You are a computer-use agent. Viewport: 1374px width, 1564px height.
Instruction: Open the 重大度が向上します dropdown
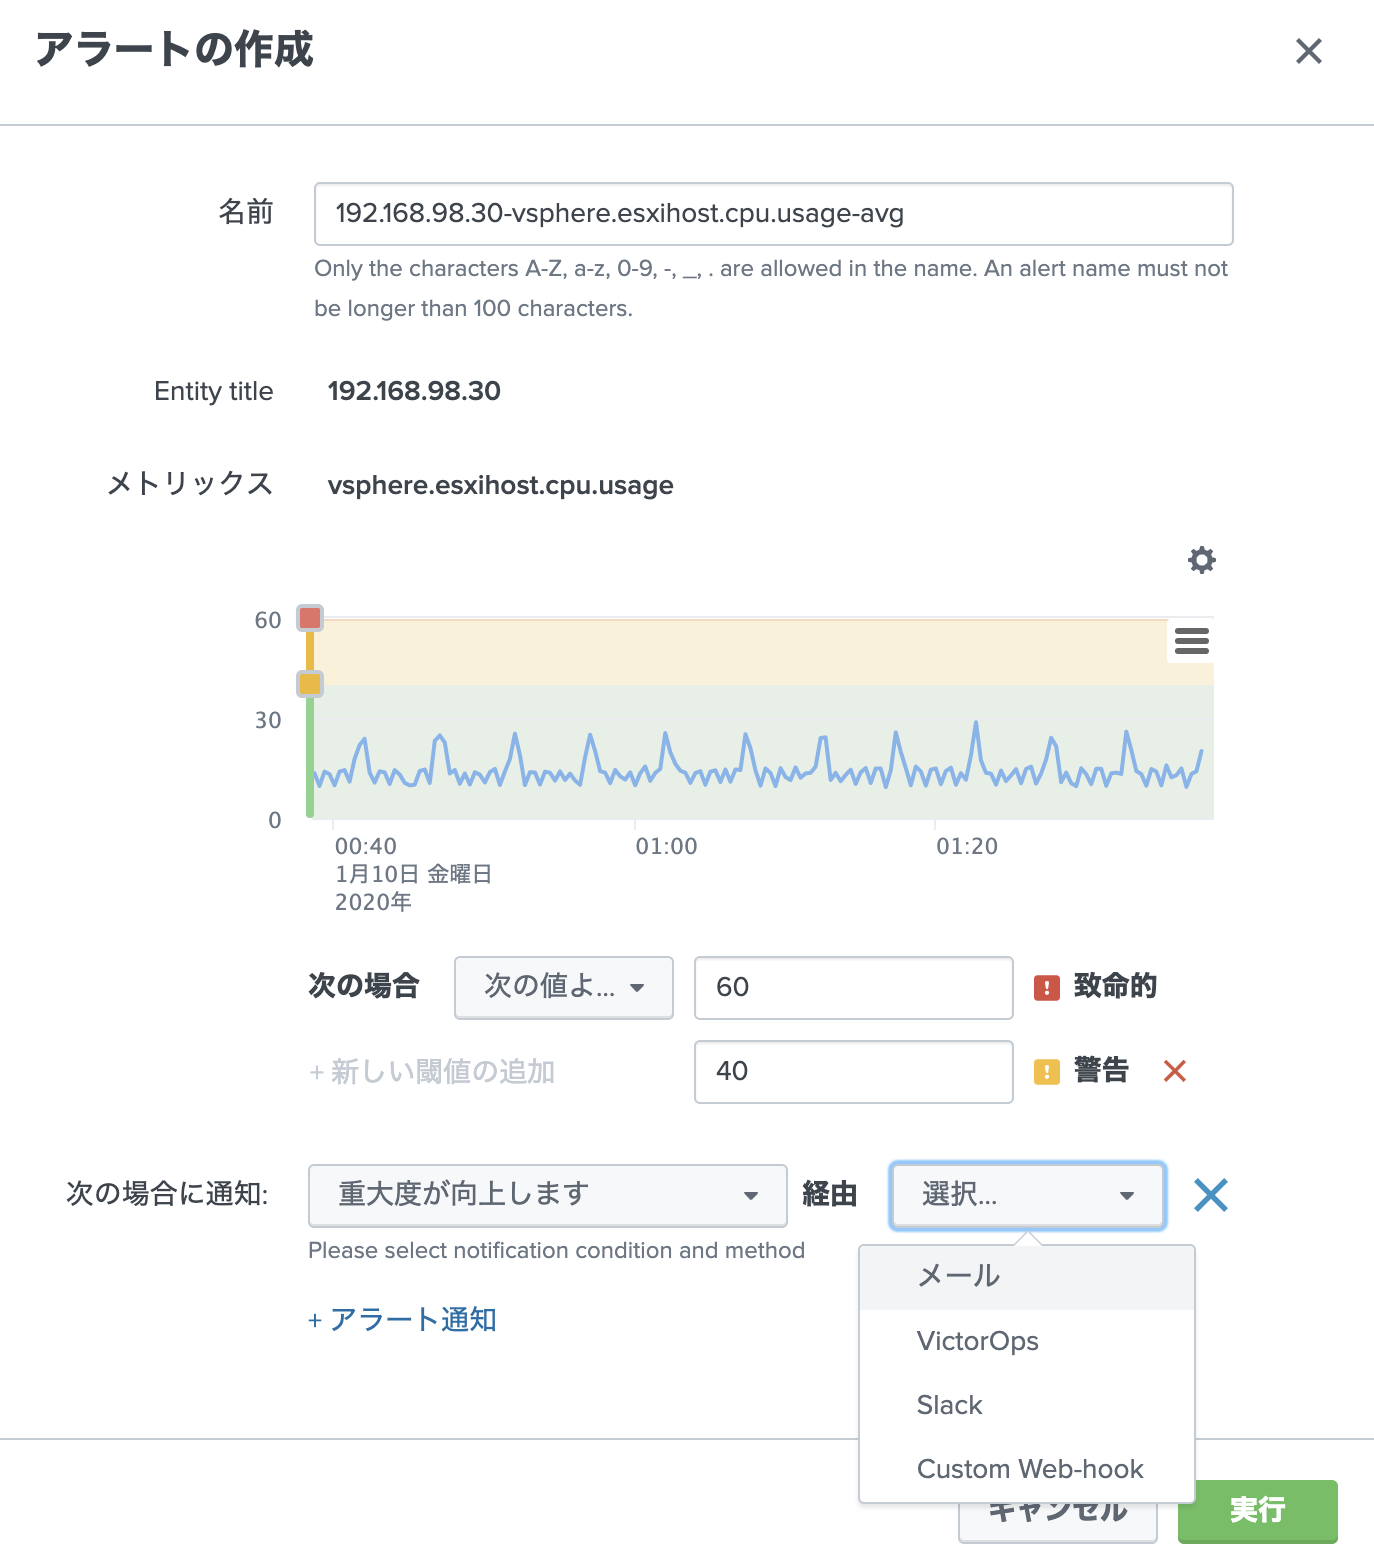pos(548,1195)
